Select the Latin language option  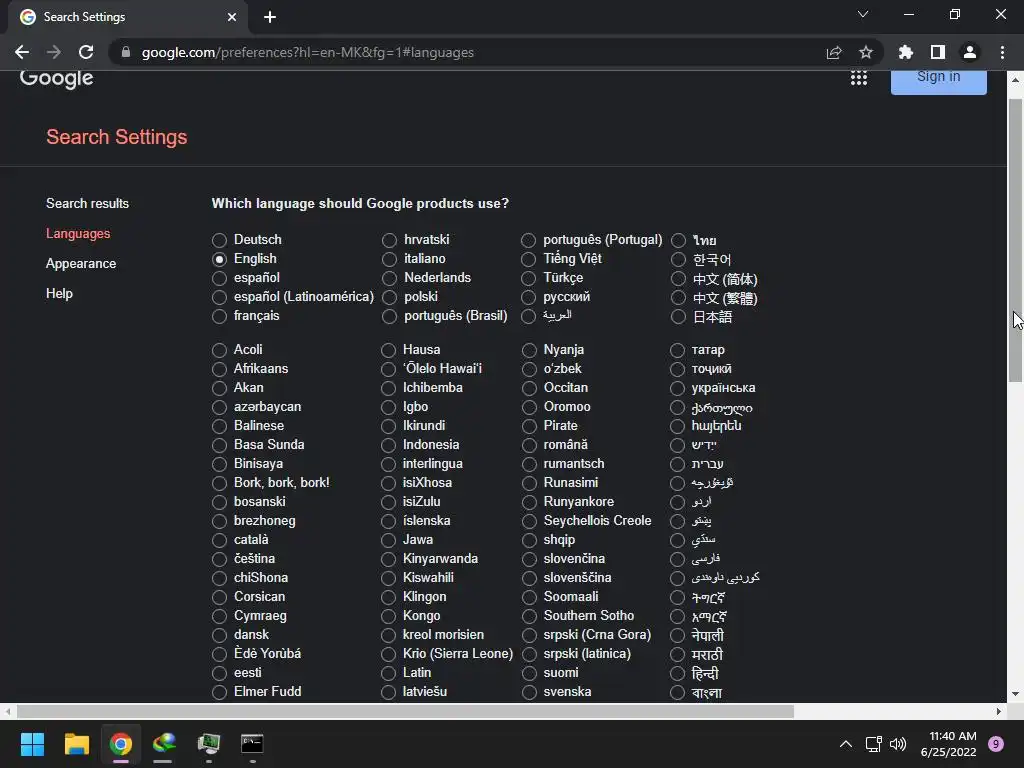[389, 673]
